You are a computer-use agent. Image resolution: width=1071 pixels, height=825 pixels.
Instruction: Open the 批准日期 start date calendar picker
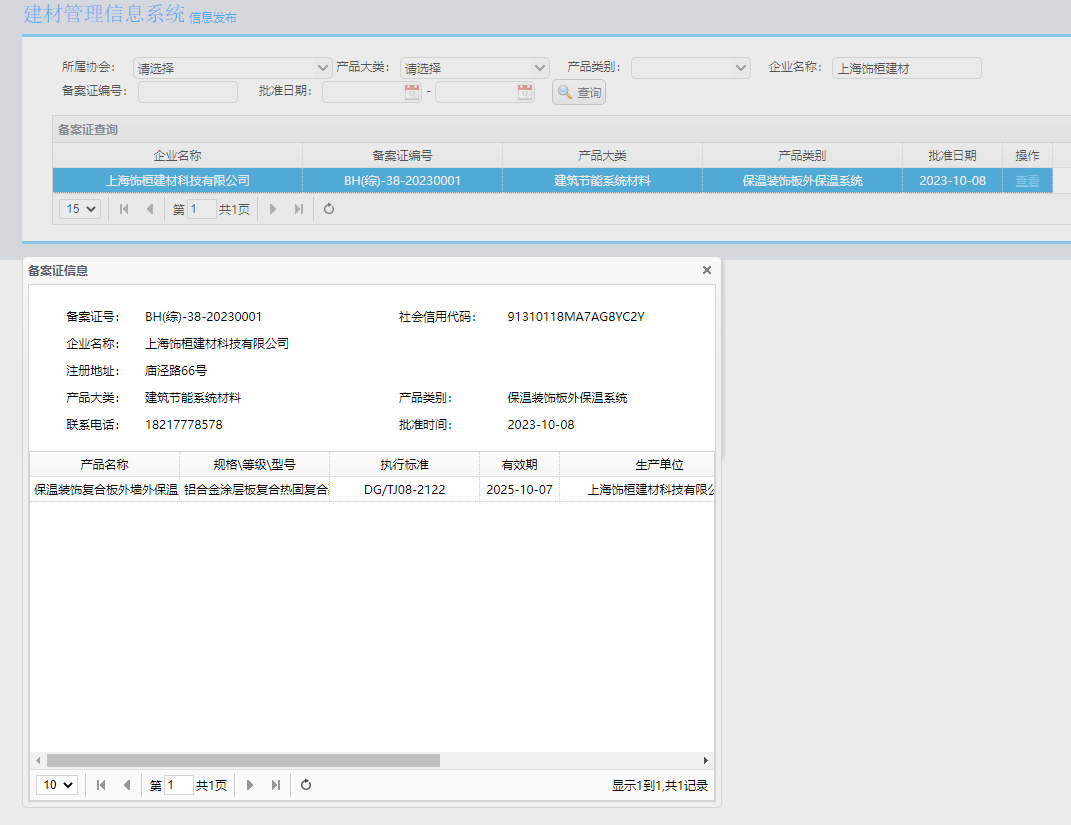click(x=412, y=92)
